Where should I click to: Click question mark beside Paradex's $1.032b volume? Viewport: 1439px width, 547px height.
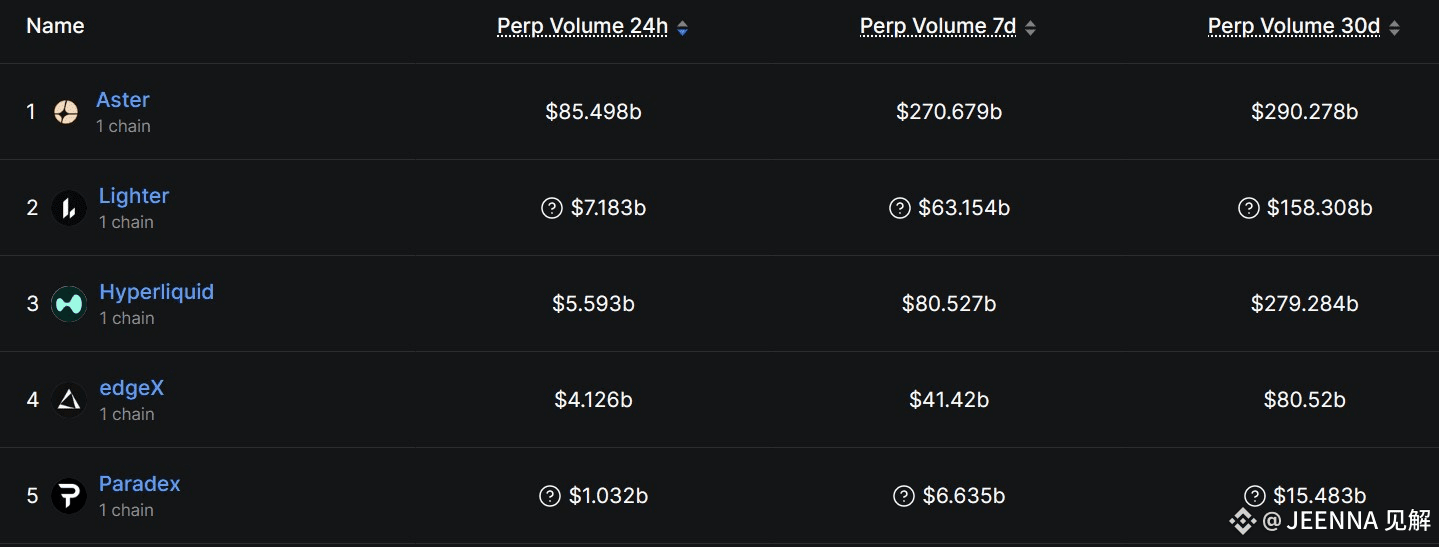[x=549, y=496]
